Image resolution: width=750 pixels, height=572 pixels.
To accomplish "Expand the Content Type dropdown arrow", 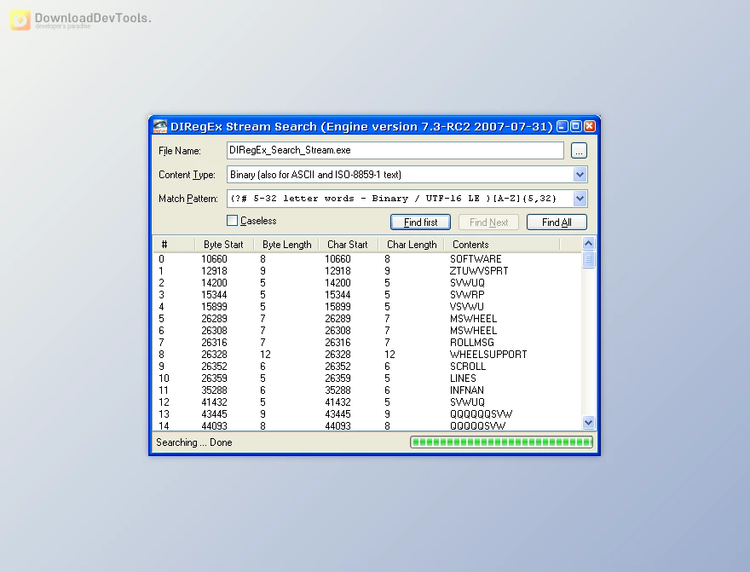I will 580,175.
